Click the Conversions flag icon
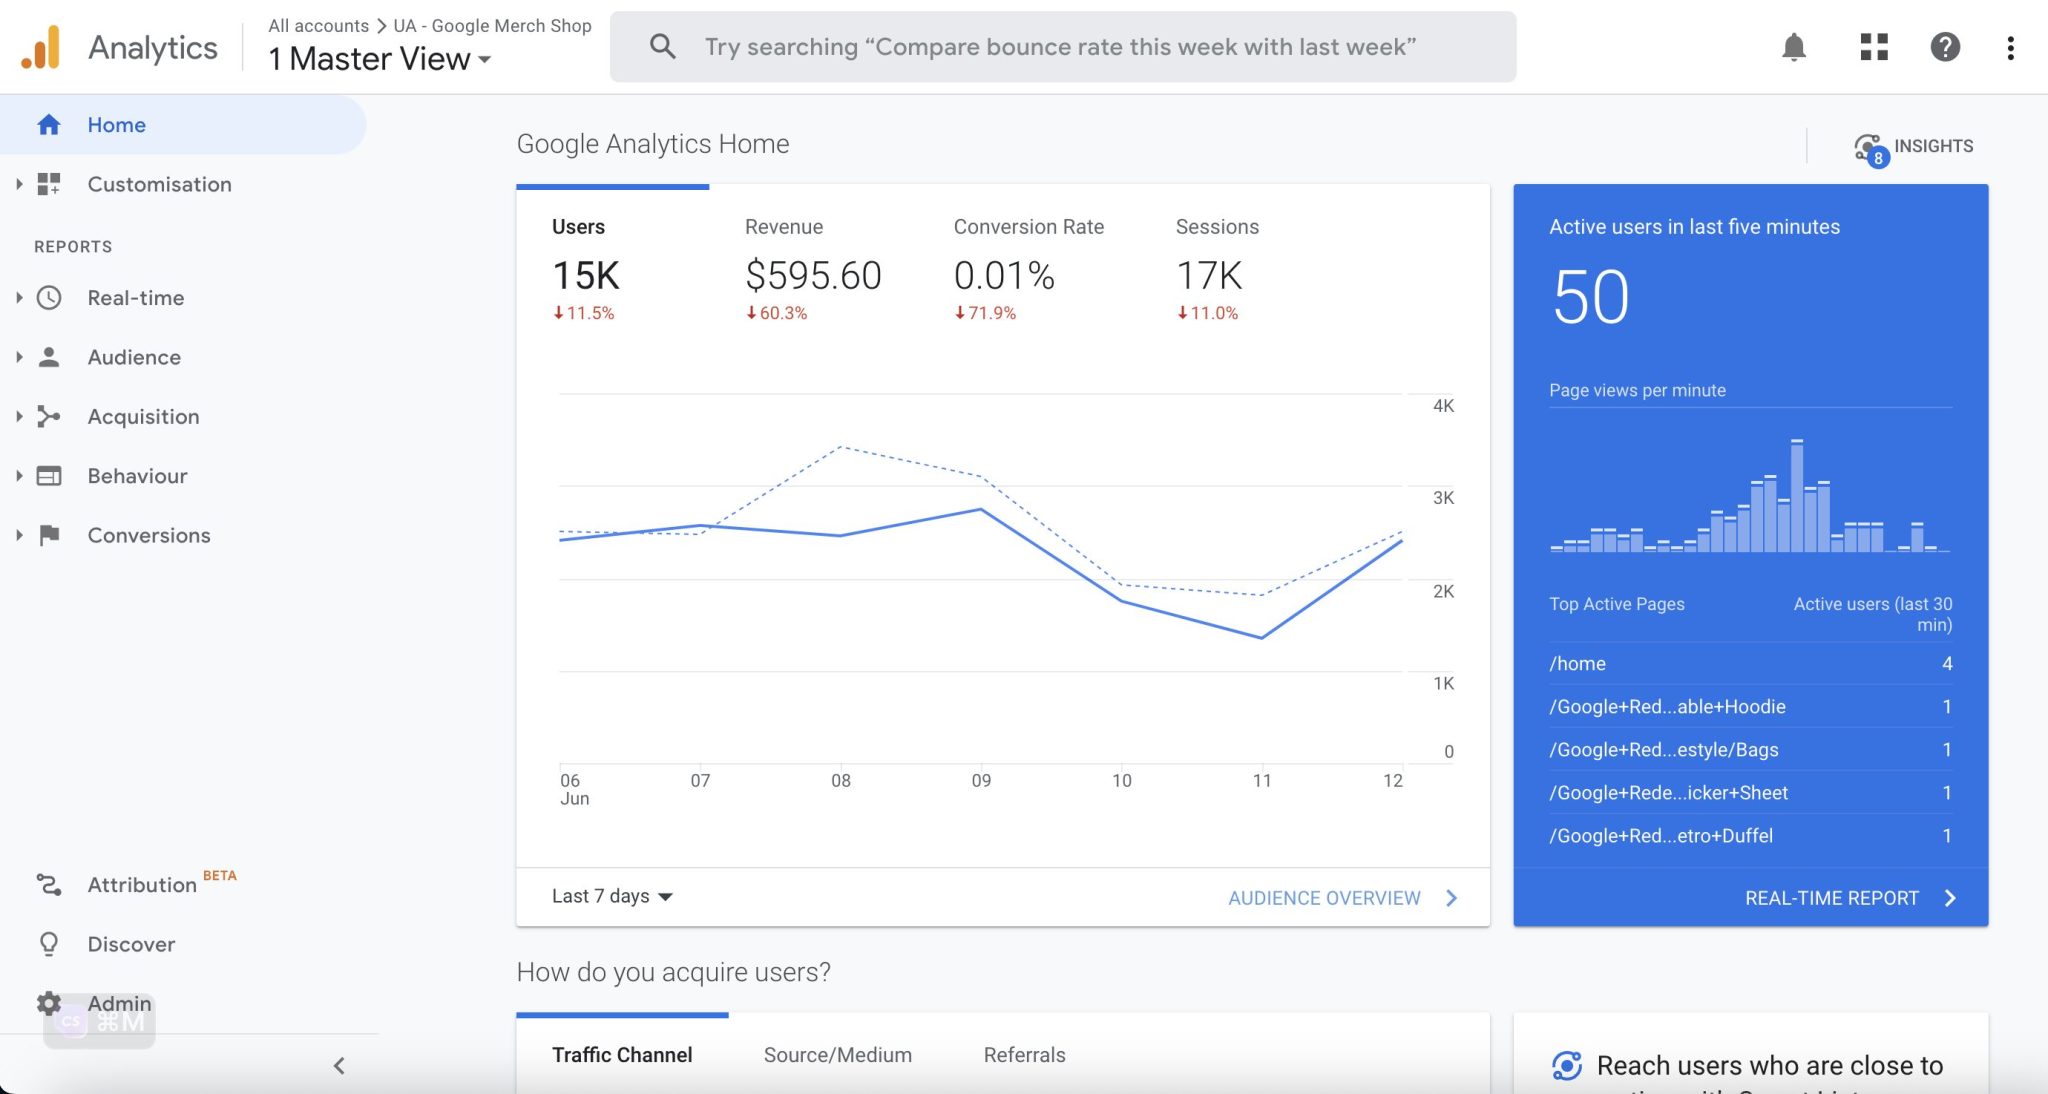Viewport: 2048px width, 1094px height. [x=49, y=535]
